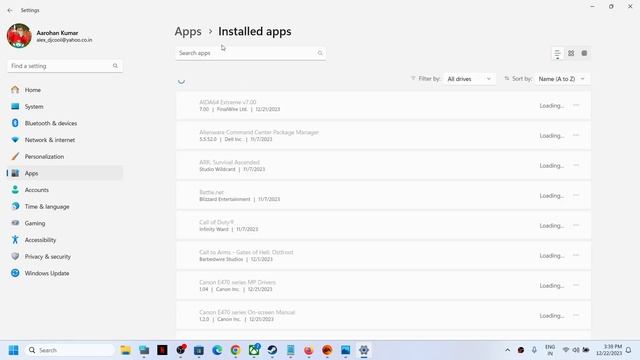Click the microphone tray icon

coord(534,350)
